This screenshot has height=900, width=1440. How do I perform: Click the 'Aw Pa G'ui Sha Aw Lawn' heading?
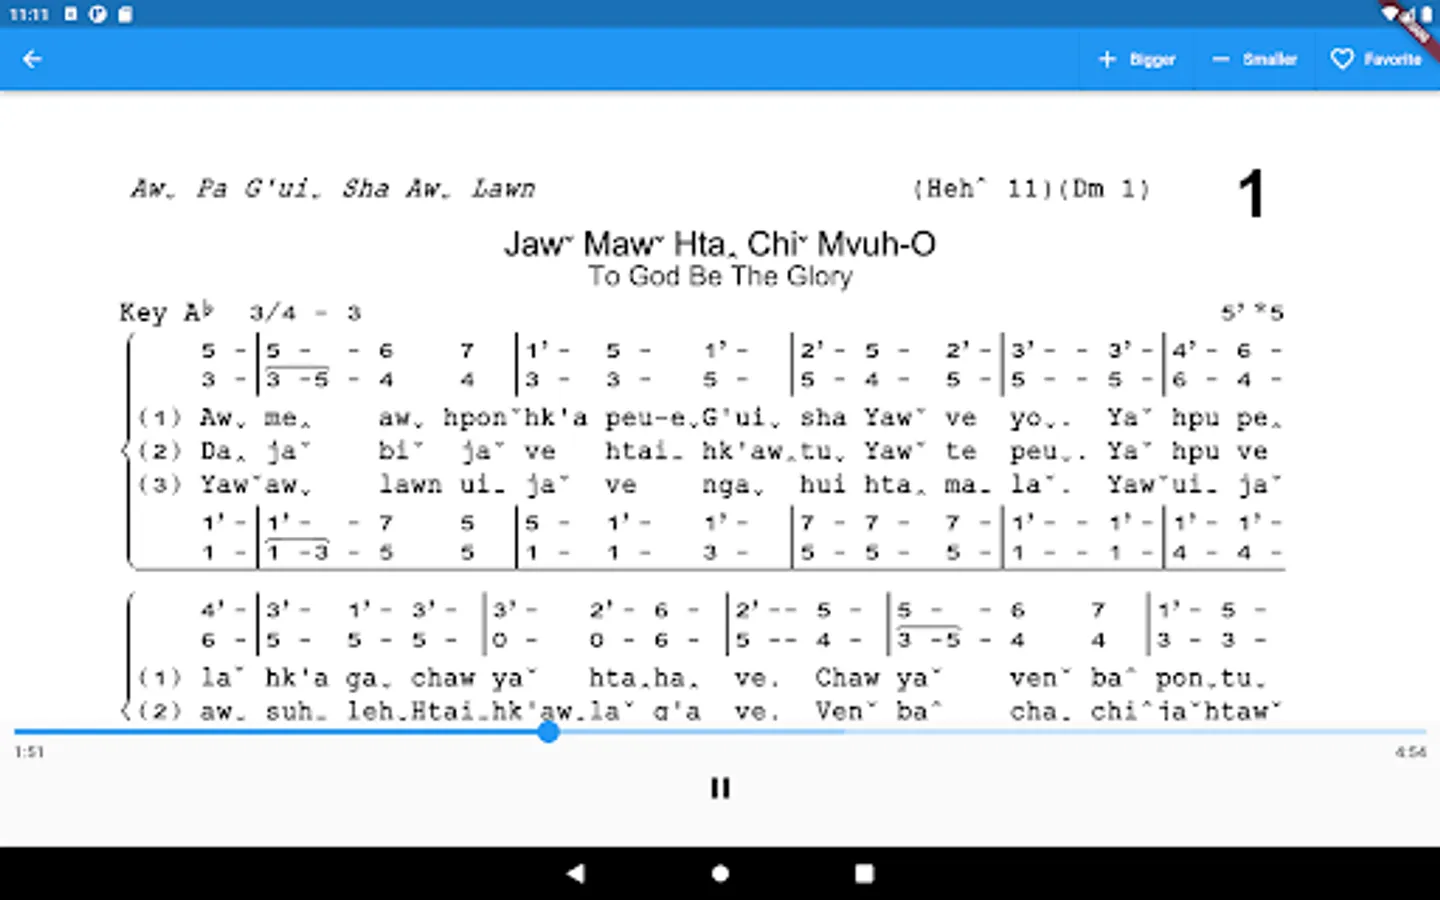(x=333, y=189)
